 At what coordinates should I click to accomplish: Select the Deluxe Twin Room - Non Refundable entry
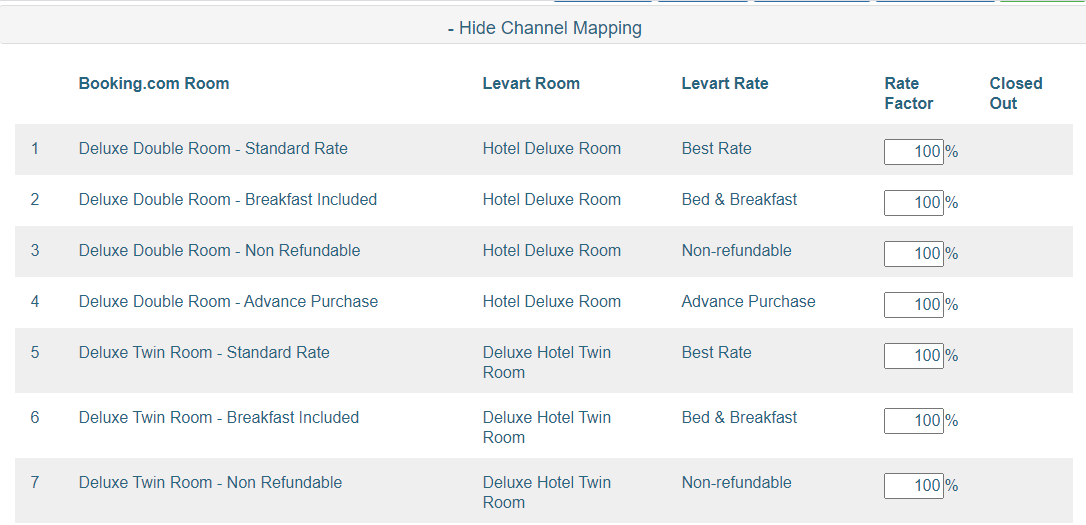[210, 483]
